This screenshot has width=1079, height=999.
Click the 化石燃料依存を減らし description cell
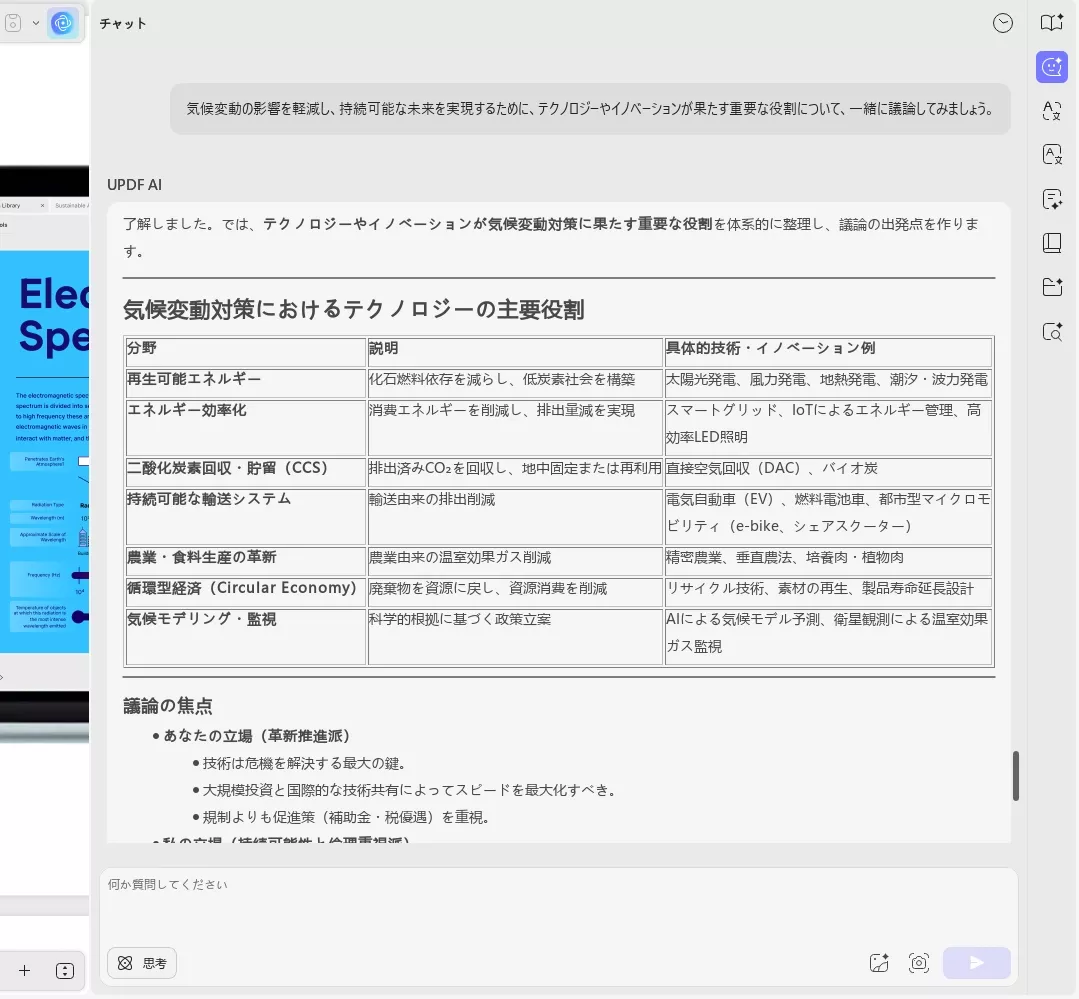515,383
